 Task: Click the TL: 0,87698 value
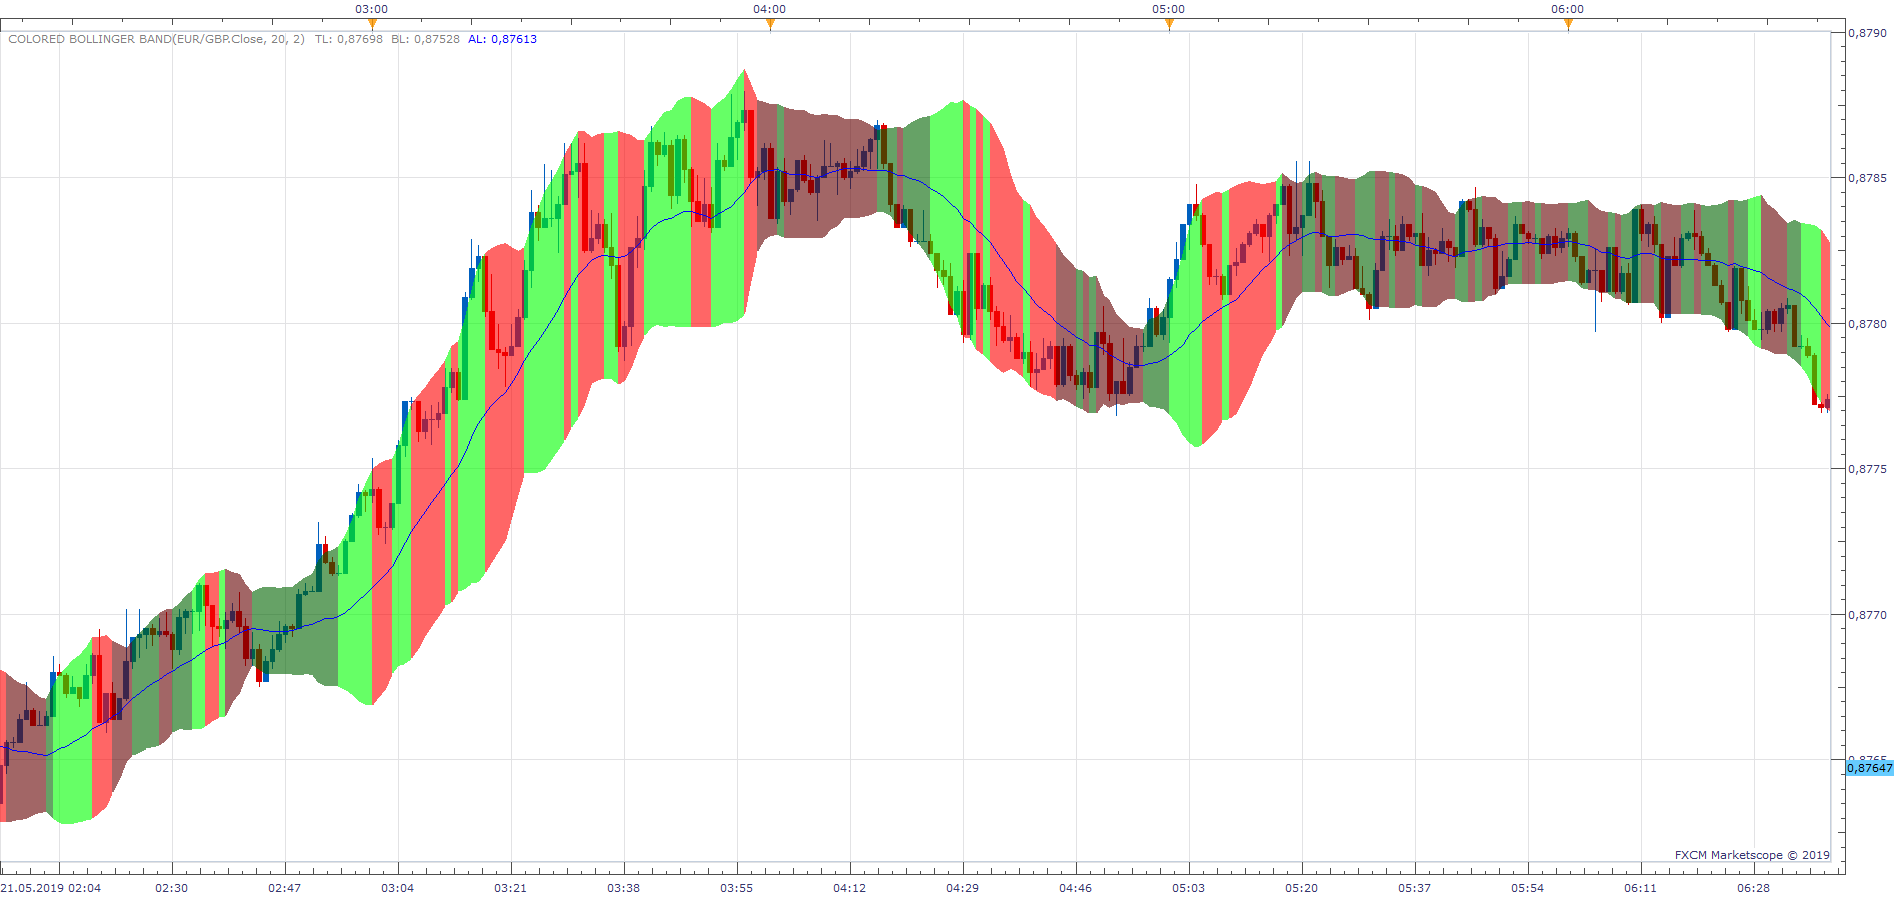tap(348, 39)
